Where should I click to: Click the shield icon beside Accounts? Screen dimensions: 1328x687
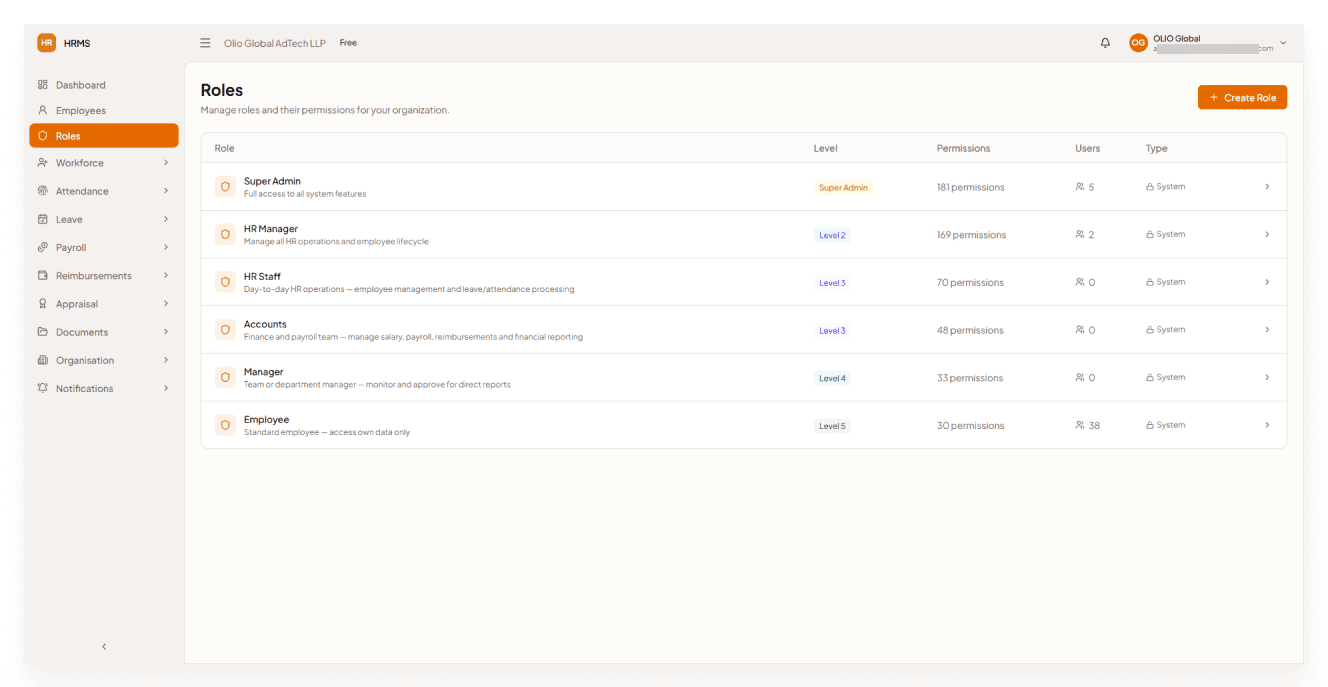[x=225, y=330]
